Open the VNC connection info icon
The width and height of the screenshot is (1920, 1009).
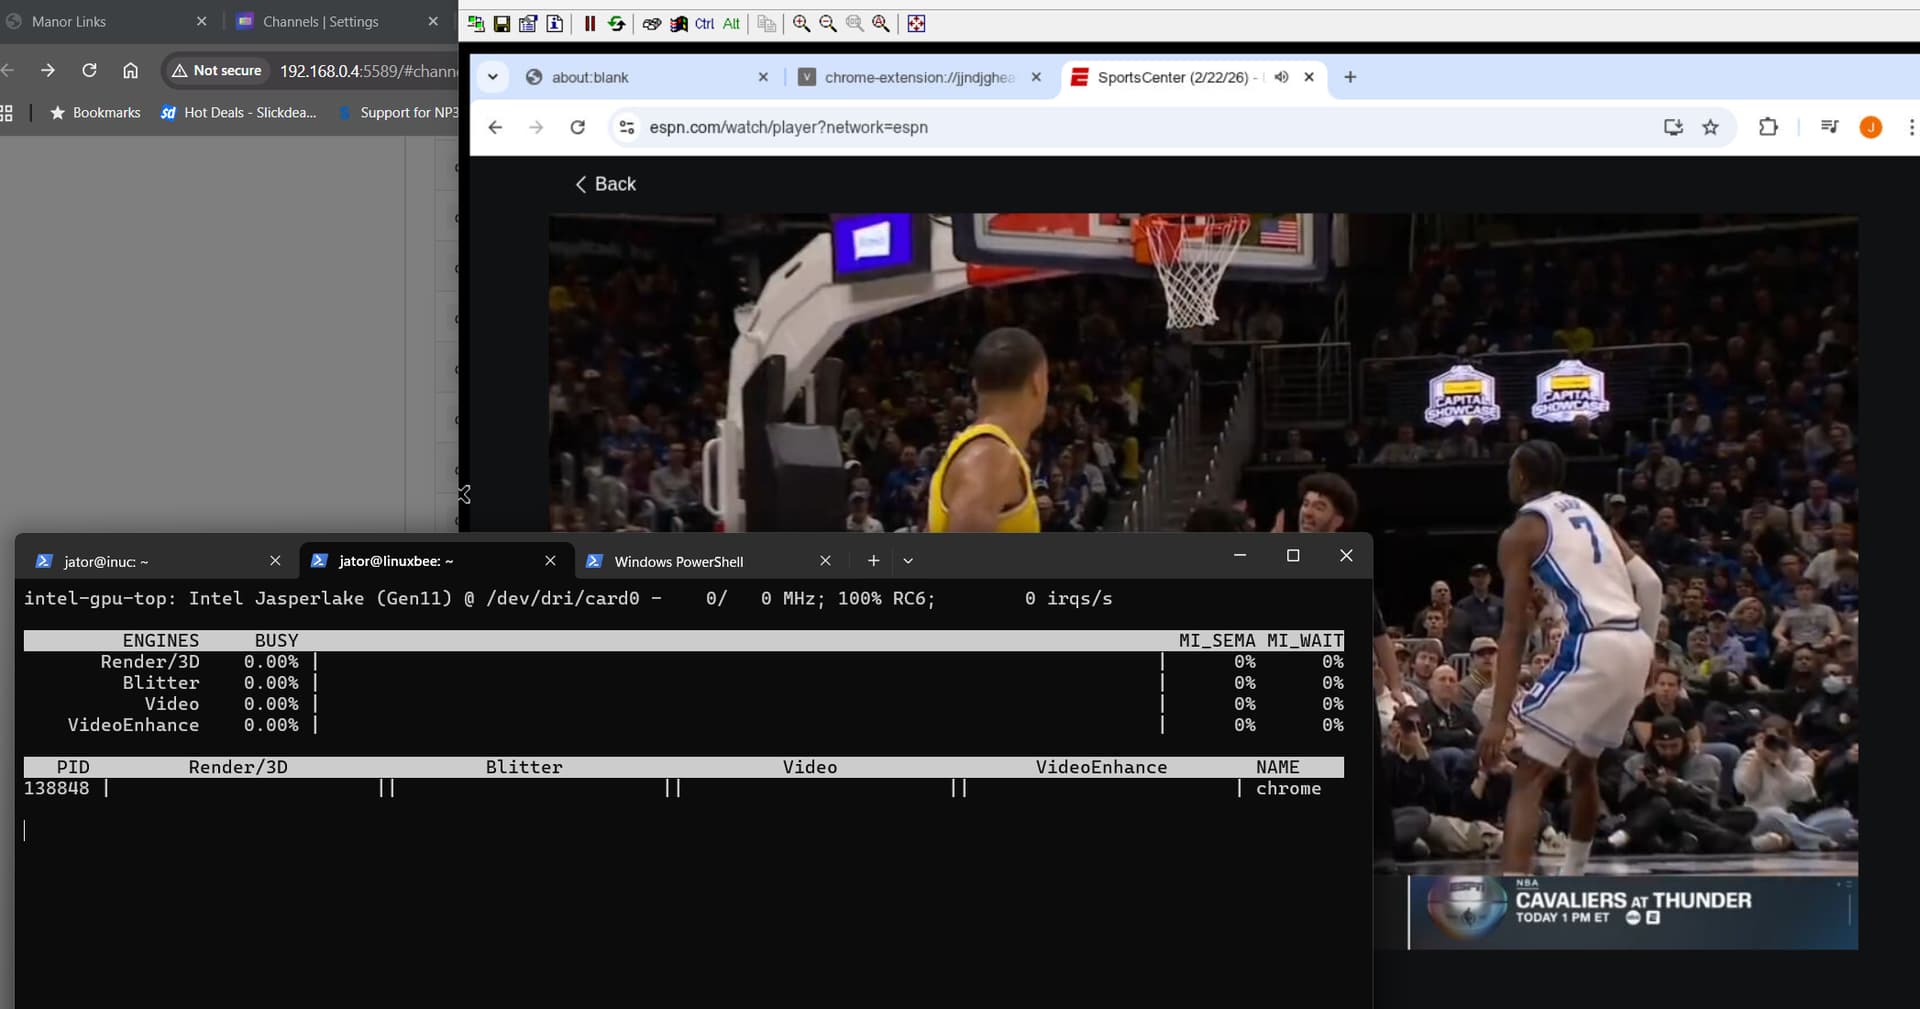(555, 23)
